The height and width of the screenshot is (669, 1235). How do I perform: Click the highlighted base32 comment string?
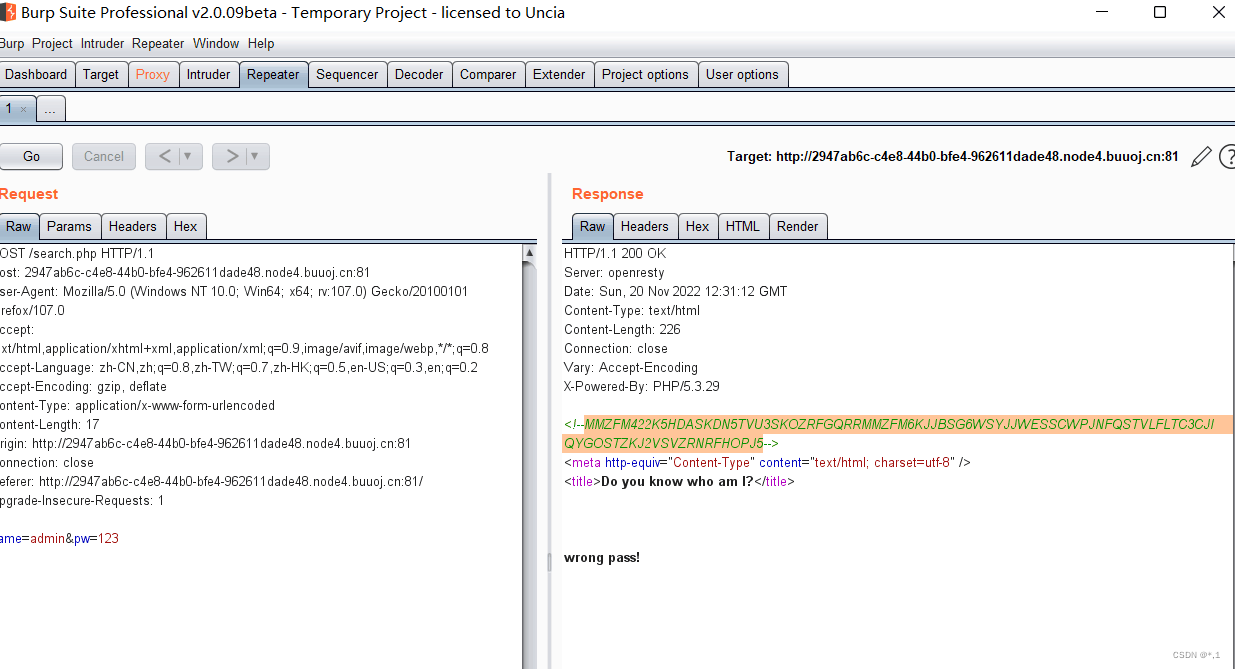tap(897, 434)
